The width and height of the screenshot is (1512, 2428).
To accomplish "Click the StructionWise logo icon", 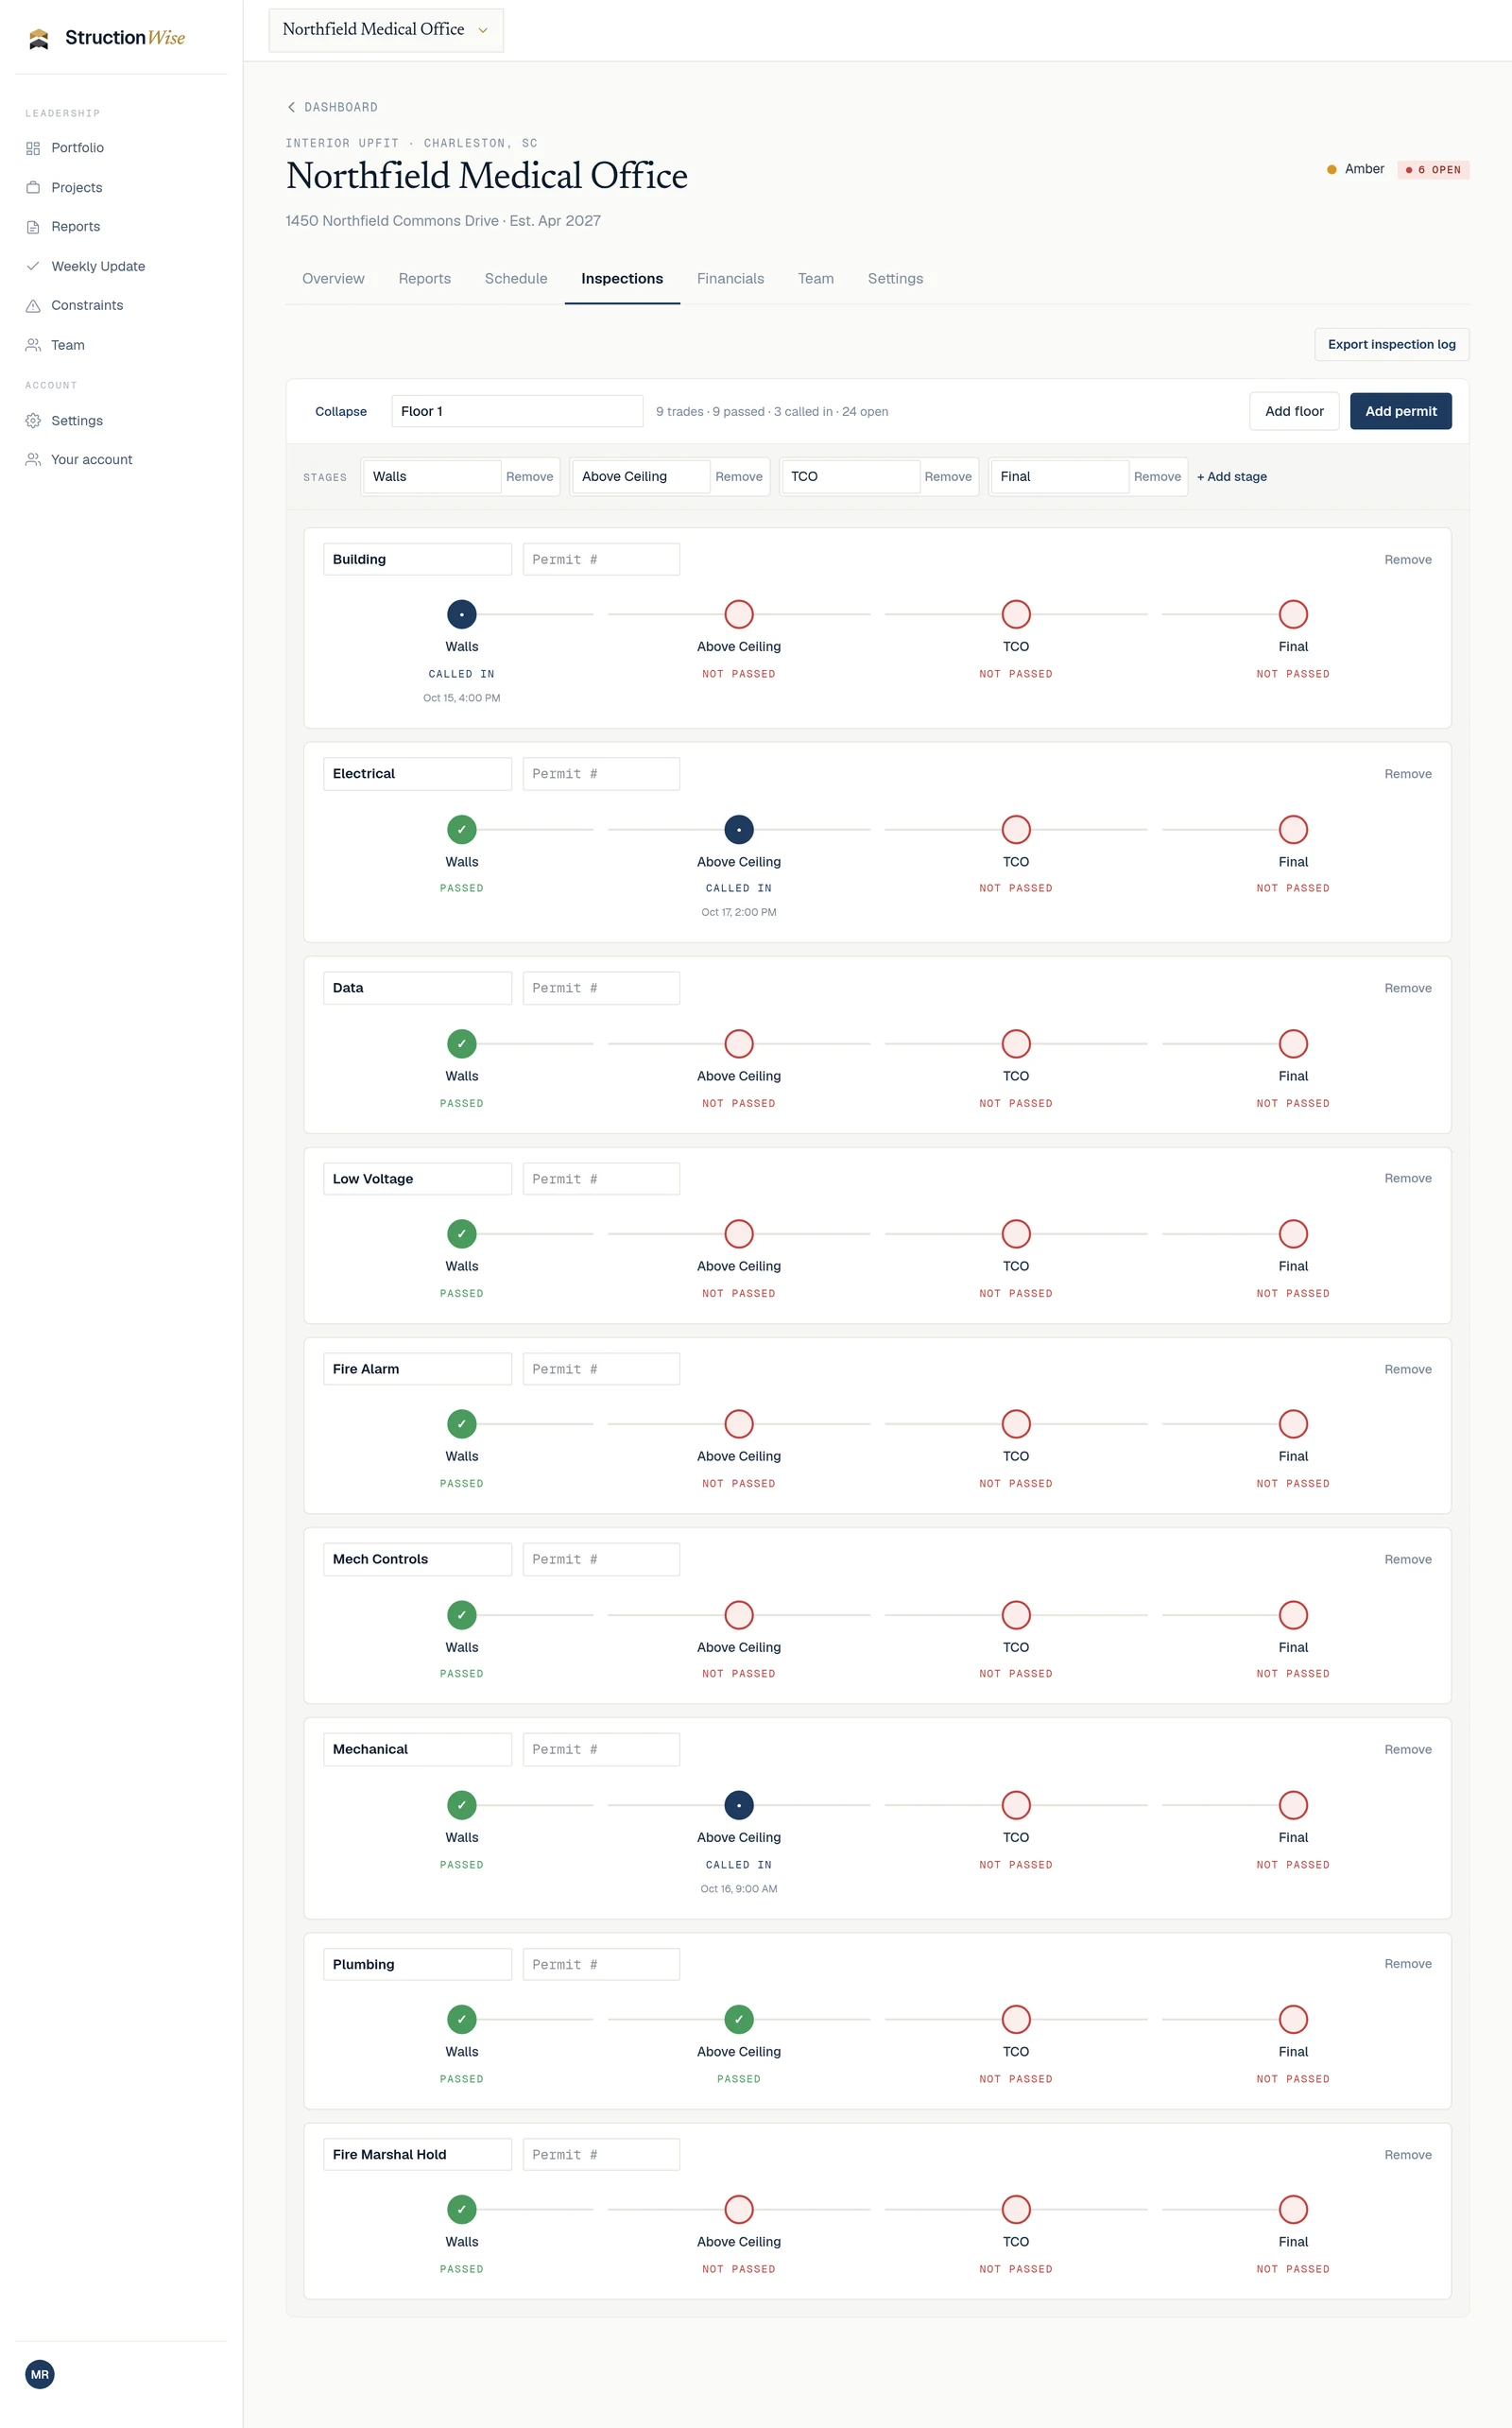I will 39,38.
